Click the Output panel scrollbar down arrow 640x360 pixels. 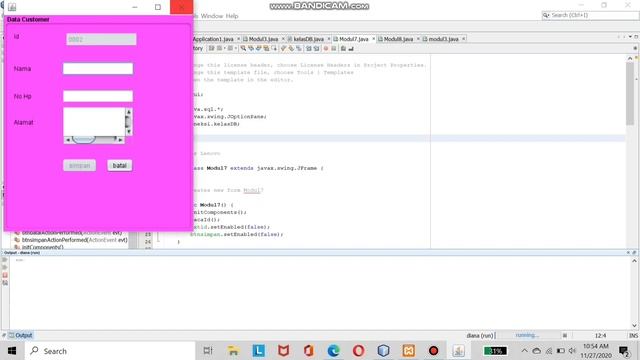coord(634,325)
